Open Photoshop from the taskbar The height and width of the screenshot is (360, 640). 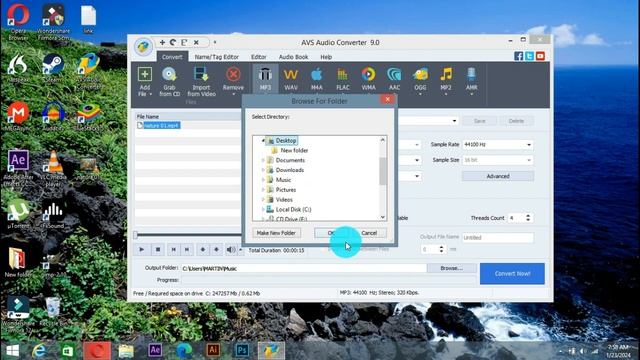tap(242, 350)
